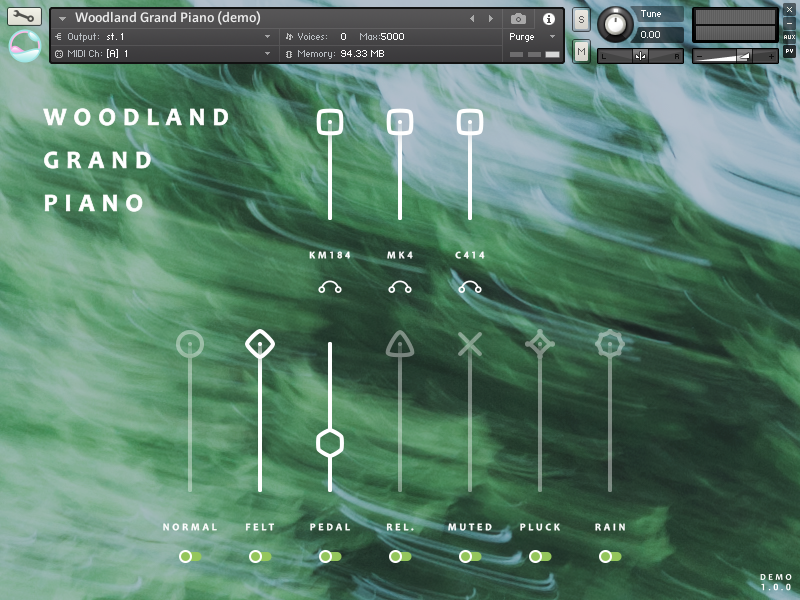Toggle the Muted layer switch

click(469, 556)
